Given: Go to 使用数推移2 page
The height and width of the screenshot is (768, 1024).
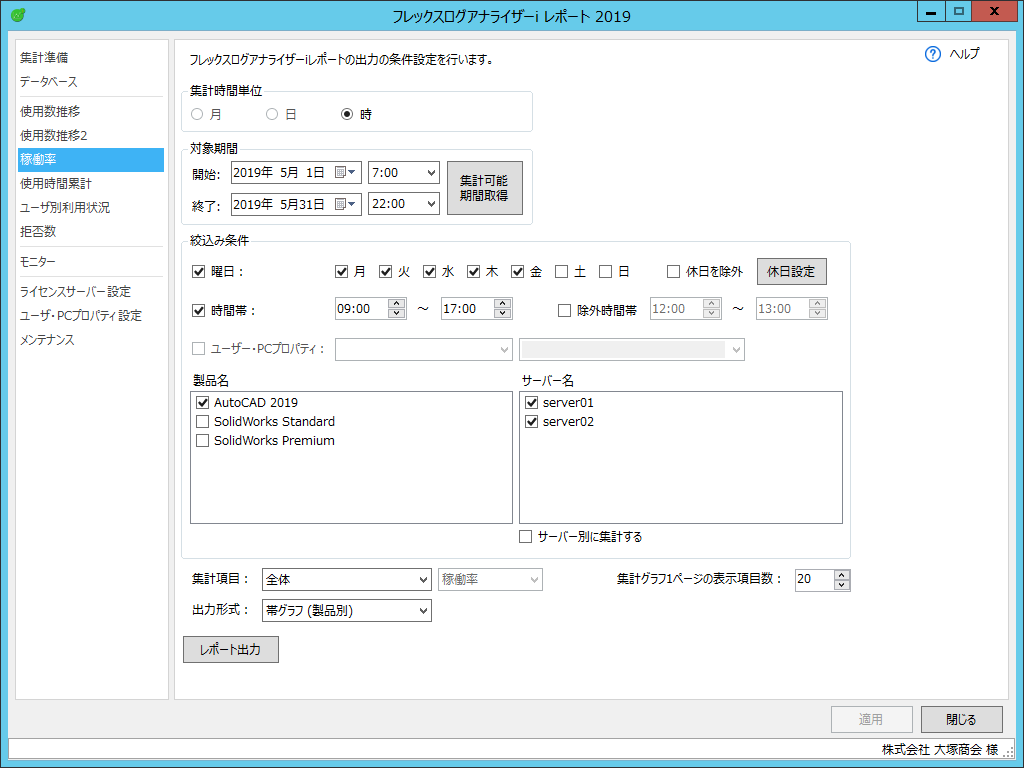Looking at the screenshot, I should tap(54, 135).
